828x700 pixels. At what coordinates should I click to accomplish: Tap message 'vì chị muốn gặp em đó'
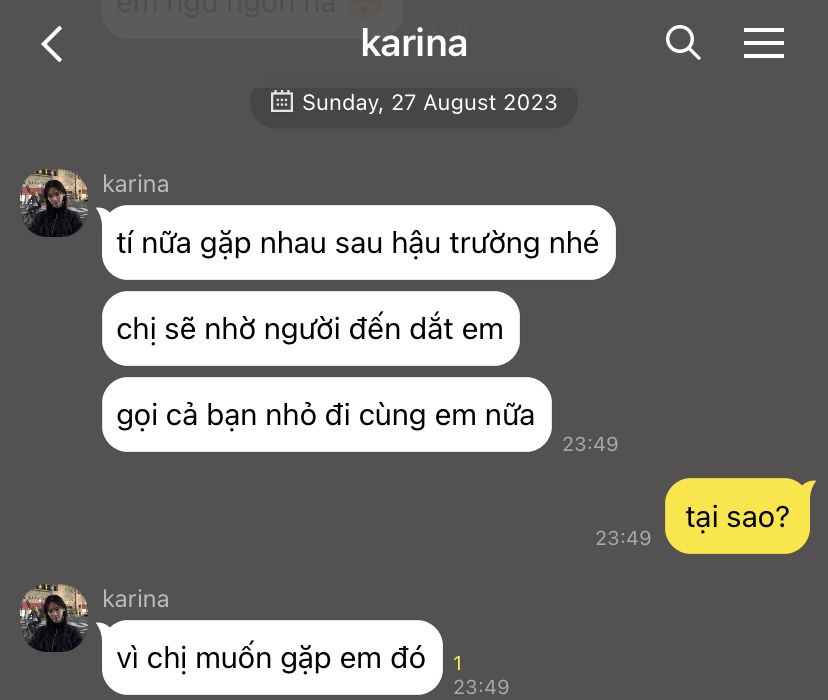point(271,658)
